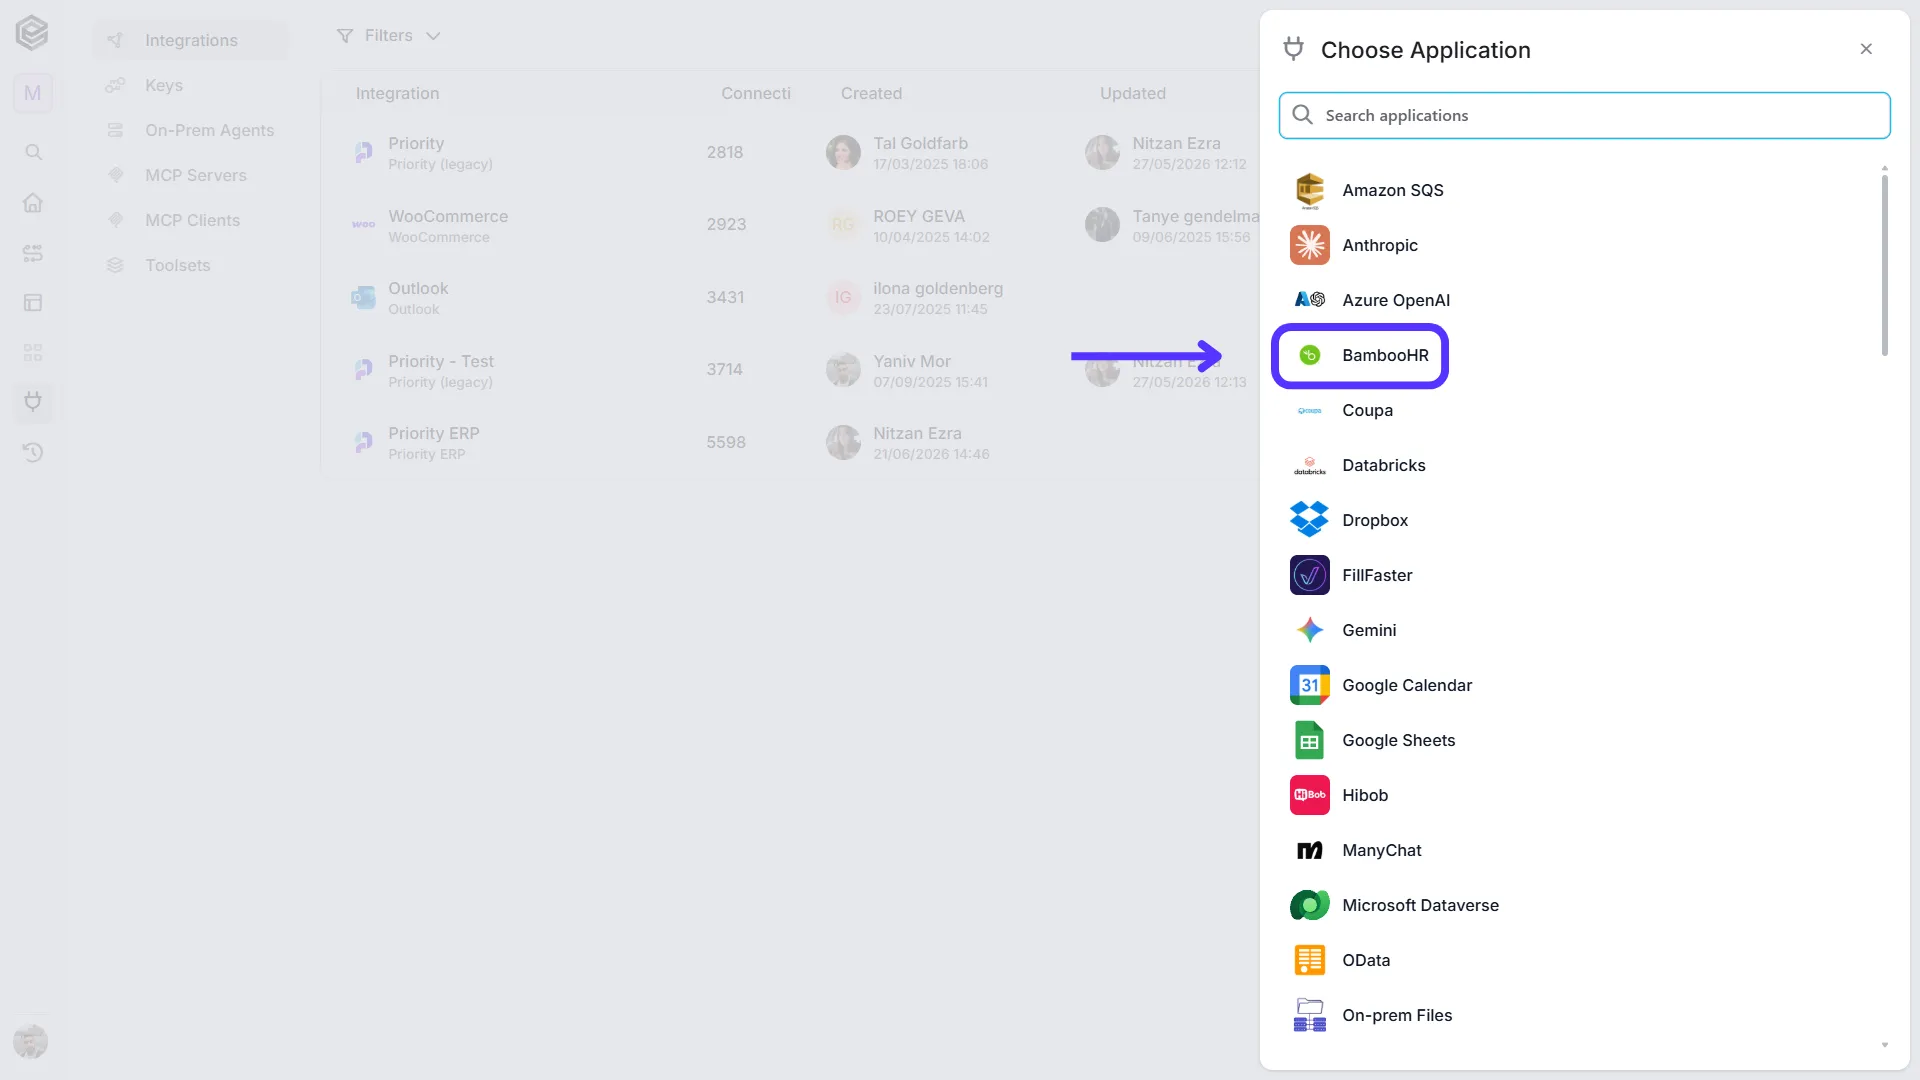Pick the Google Sheets icon
This screenshot has width=1920, height=1080.
click(x=1309, y=740)
